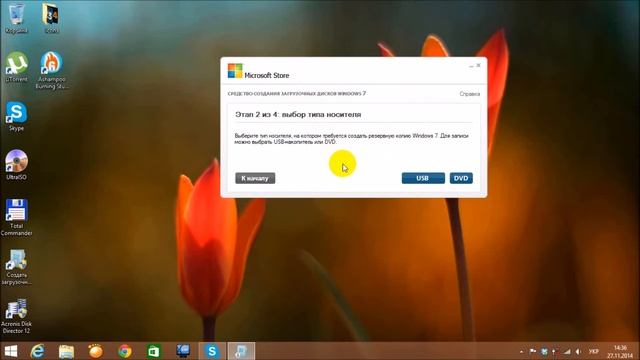Open Action Center flag tray icon

pos(533,351)
